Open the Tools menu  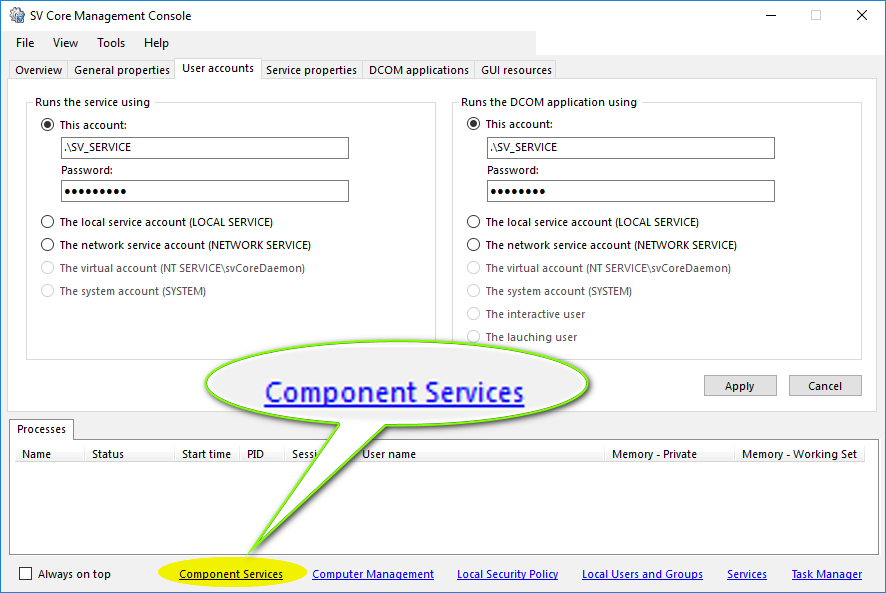click(111, 43)
